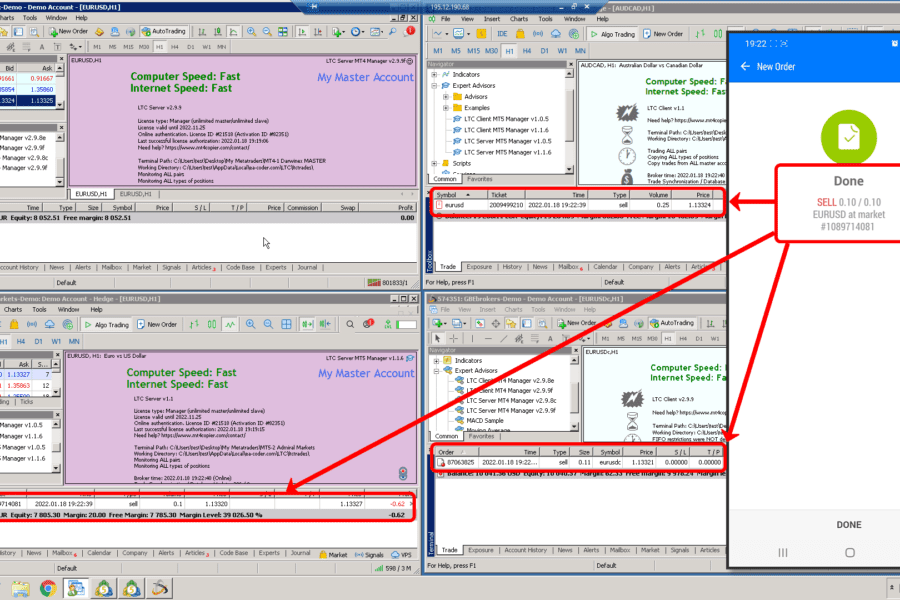This screenshot has width=900, height=600.
Task: Open periods clock dropdown in MT4 master window
Action: pos(358,32)
